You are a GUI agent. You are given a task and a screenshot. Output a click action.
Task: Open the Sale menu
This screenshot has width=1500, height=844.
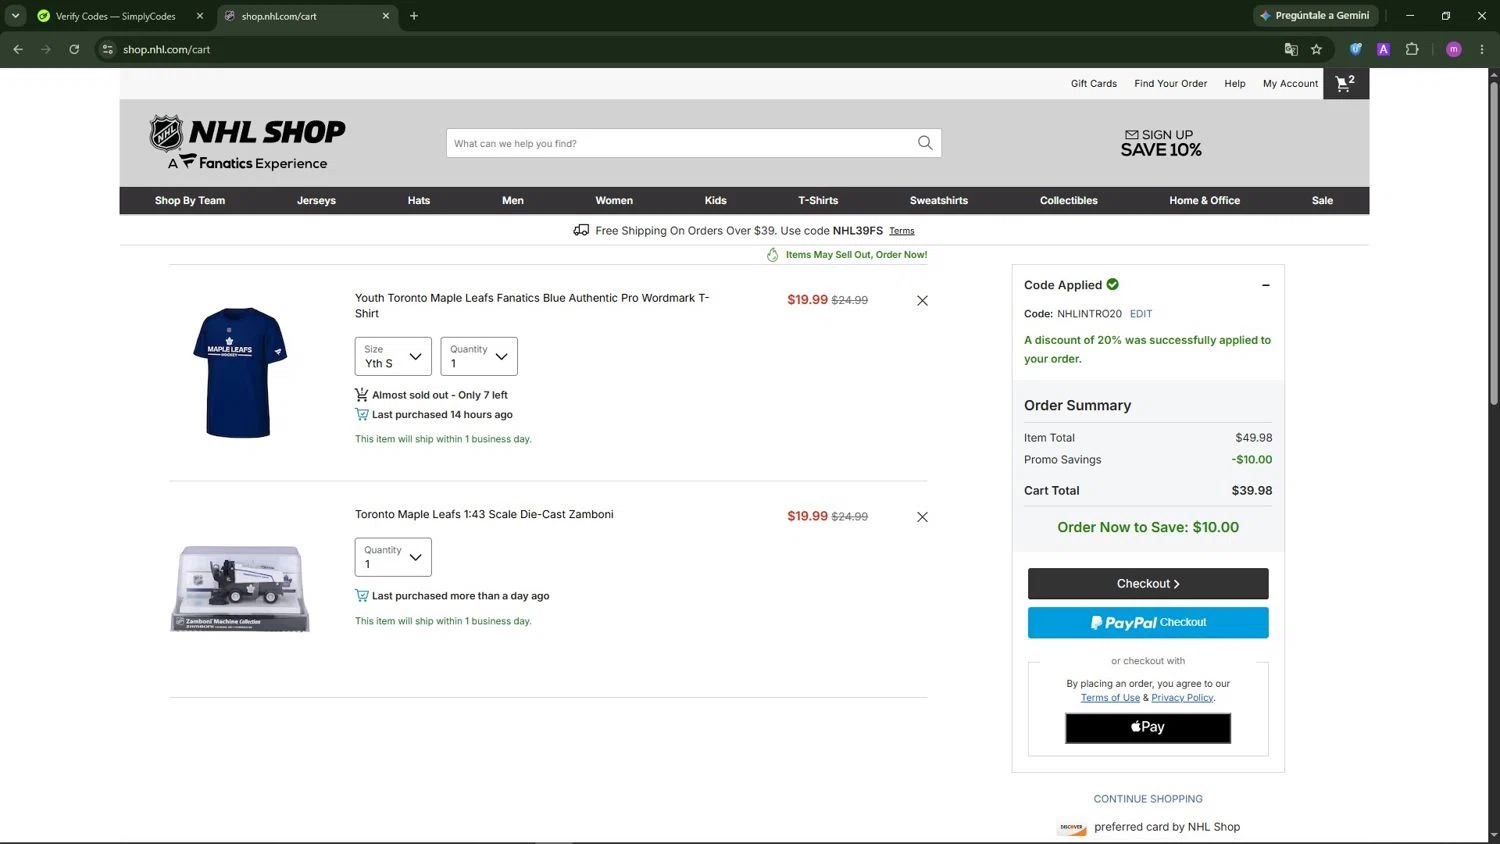click(1322, 201)
